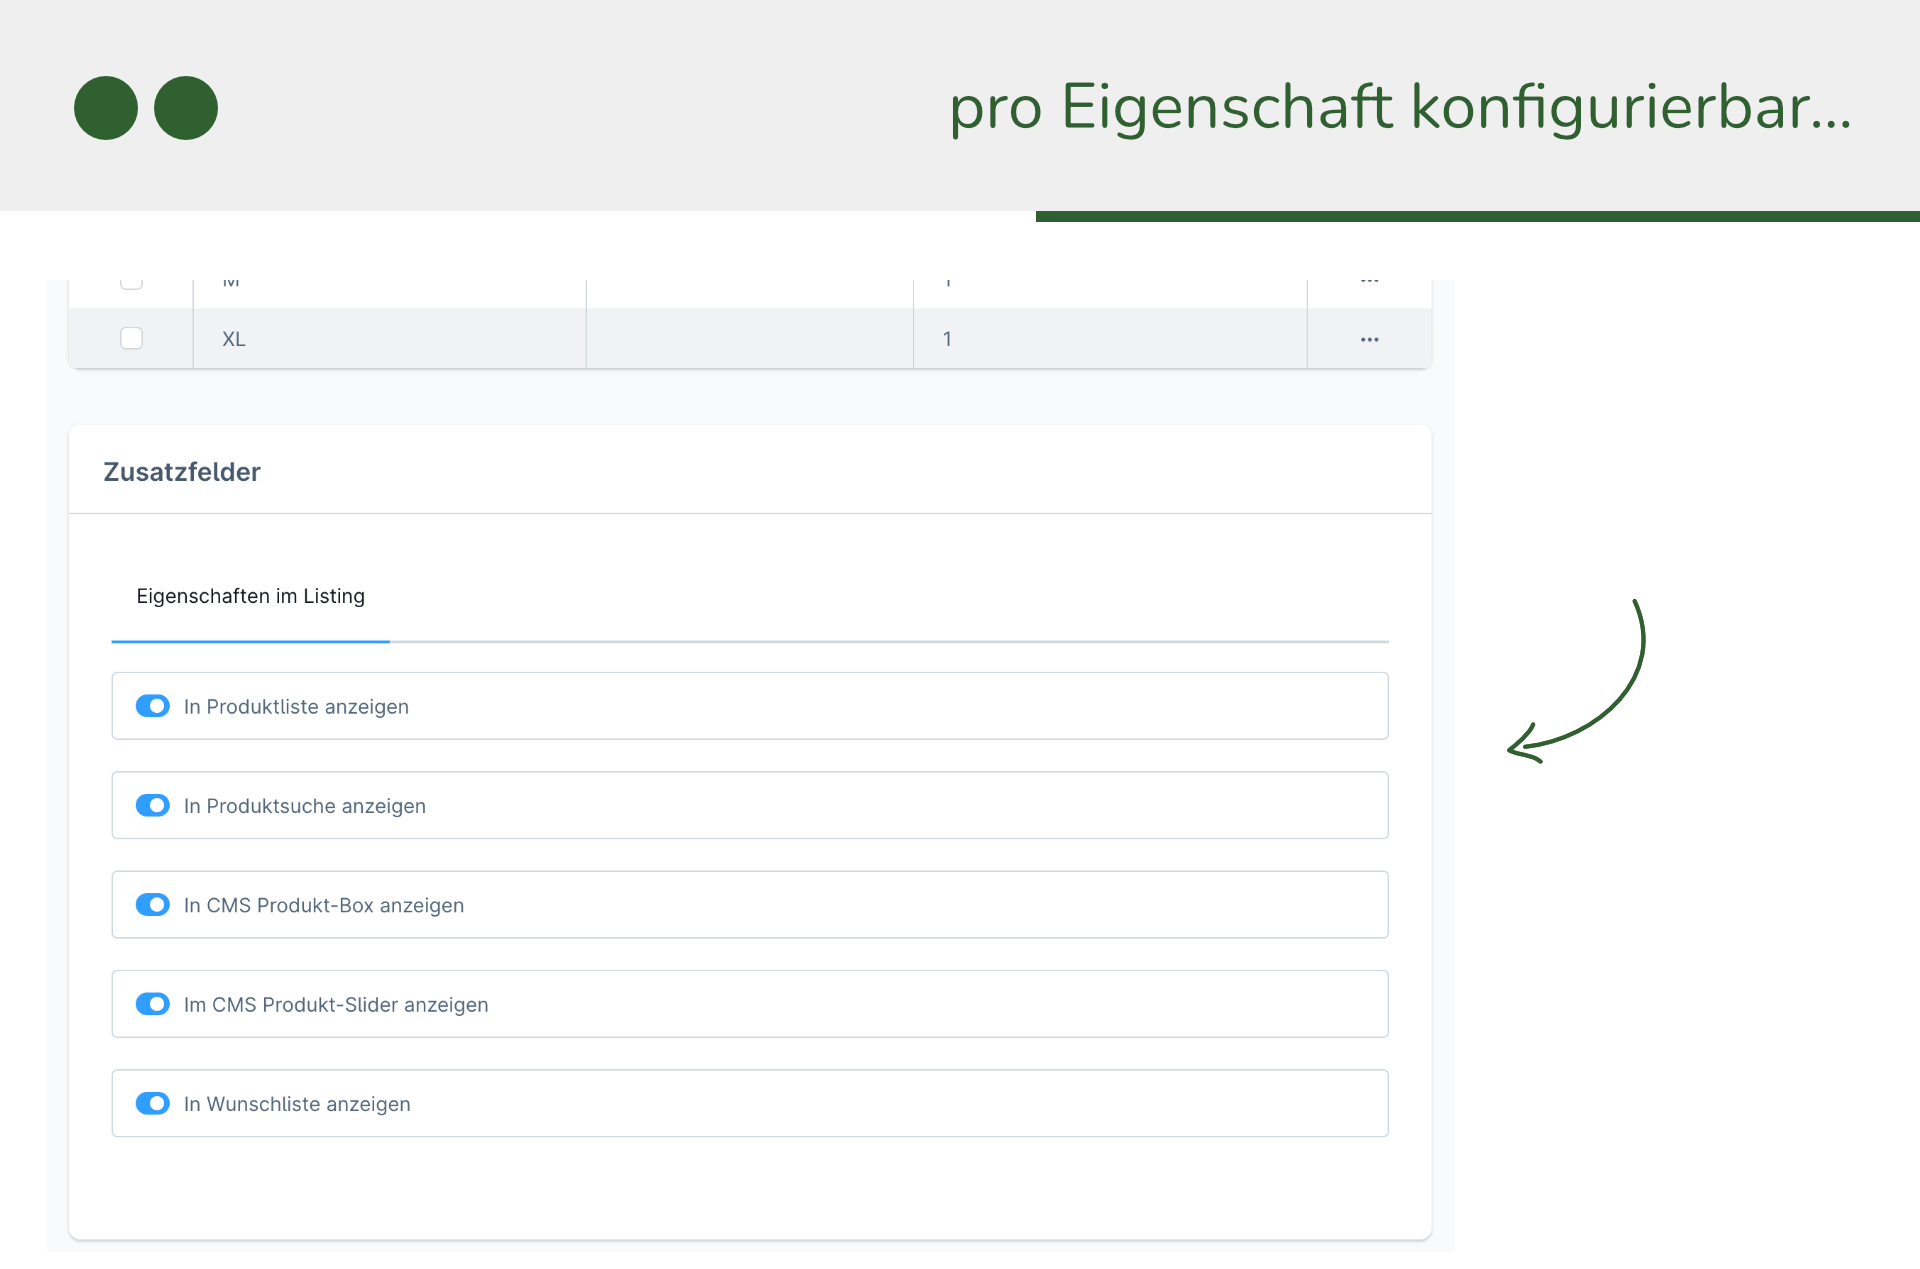The image size is (1920, 1269).
Task: Tick the XL row checkbox
Action: pyautogui.click(x=131, y=338)
